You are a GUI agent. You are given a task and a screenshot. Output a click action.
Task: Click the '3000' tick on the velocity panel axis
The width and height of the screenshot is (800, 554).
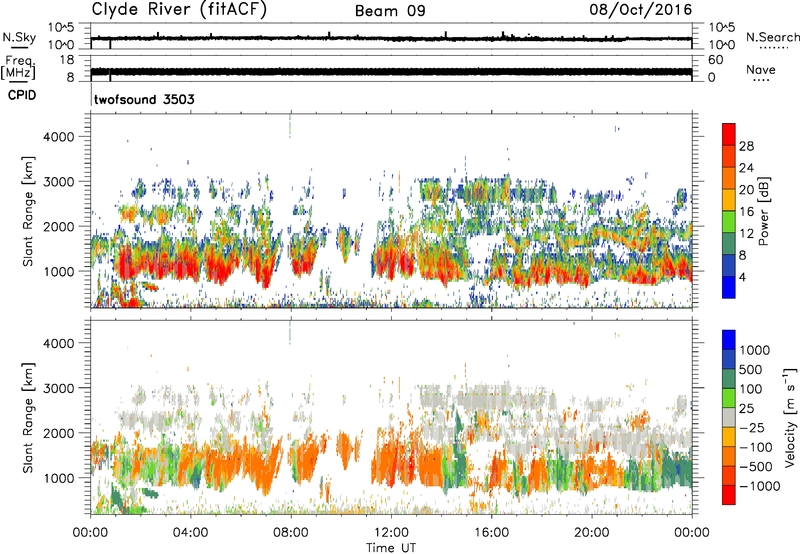coord(59,388)
